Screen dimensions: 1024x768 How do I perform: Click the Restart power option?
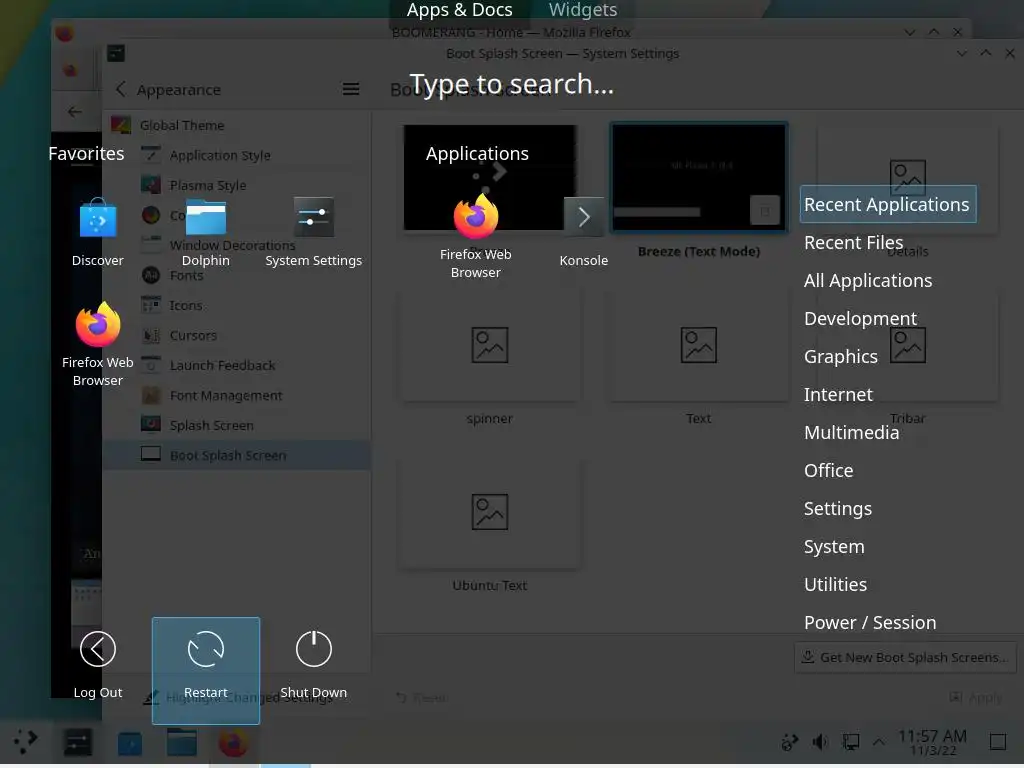(206, 671)
